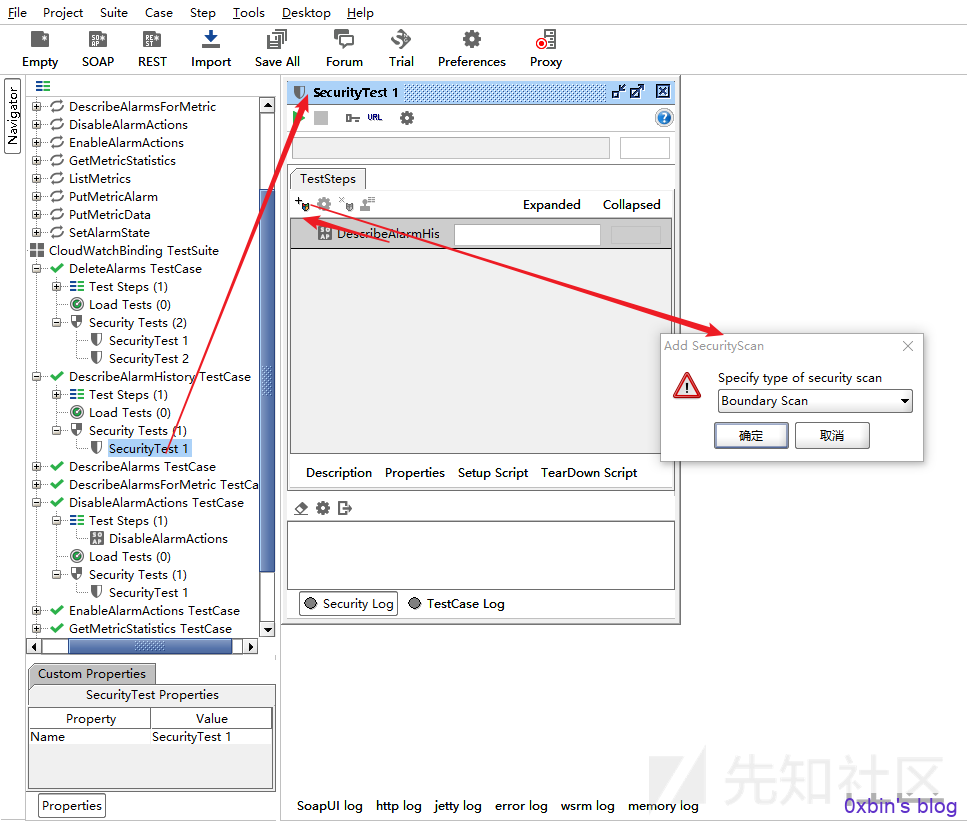Open the Proxy toolbar icon
Viewport: 967px width, 821px height.
tap(546, 49)
